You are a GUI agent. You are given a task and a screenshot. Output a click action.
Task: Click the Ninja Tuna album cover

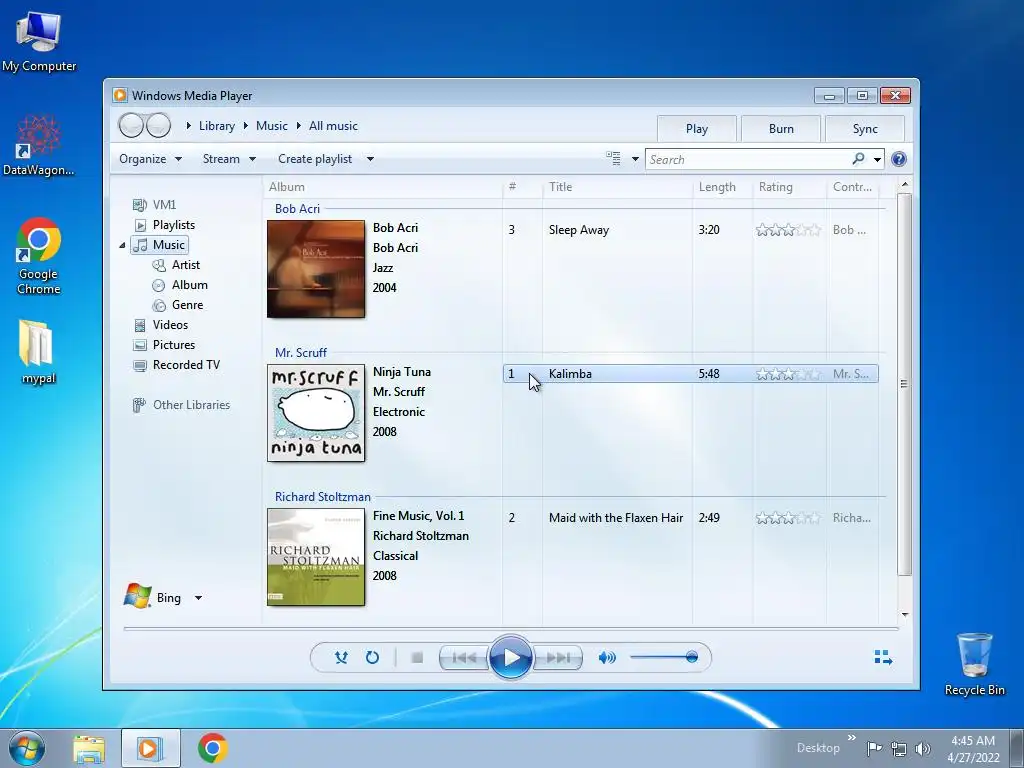tap(316, 413)
